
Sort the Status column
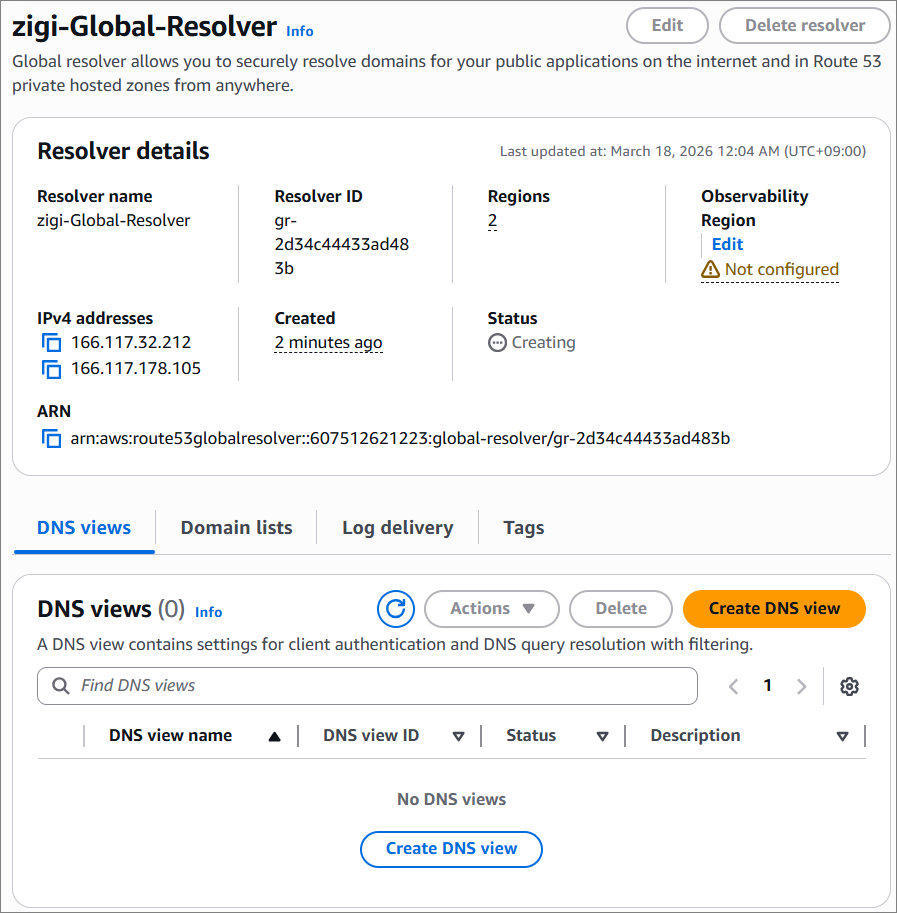click(x=602, y=737)
